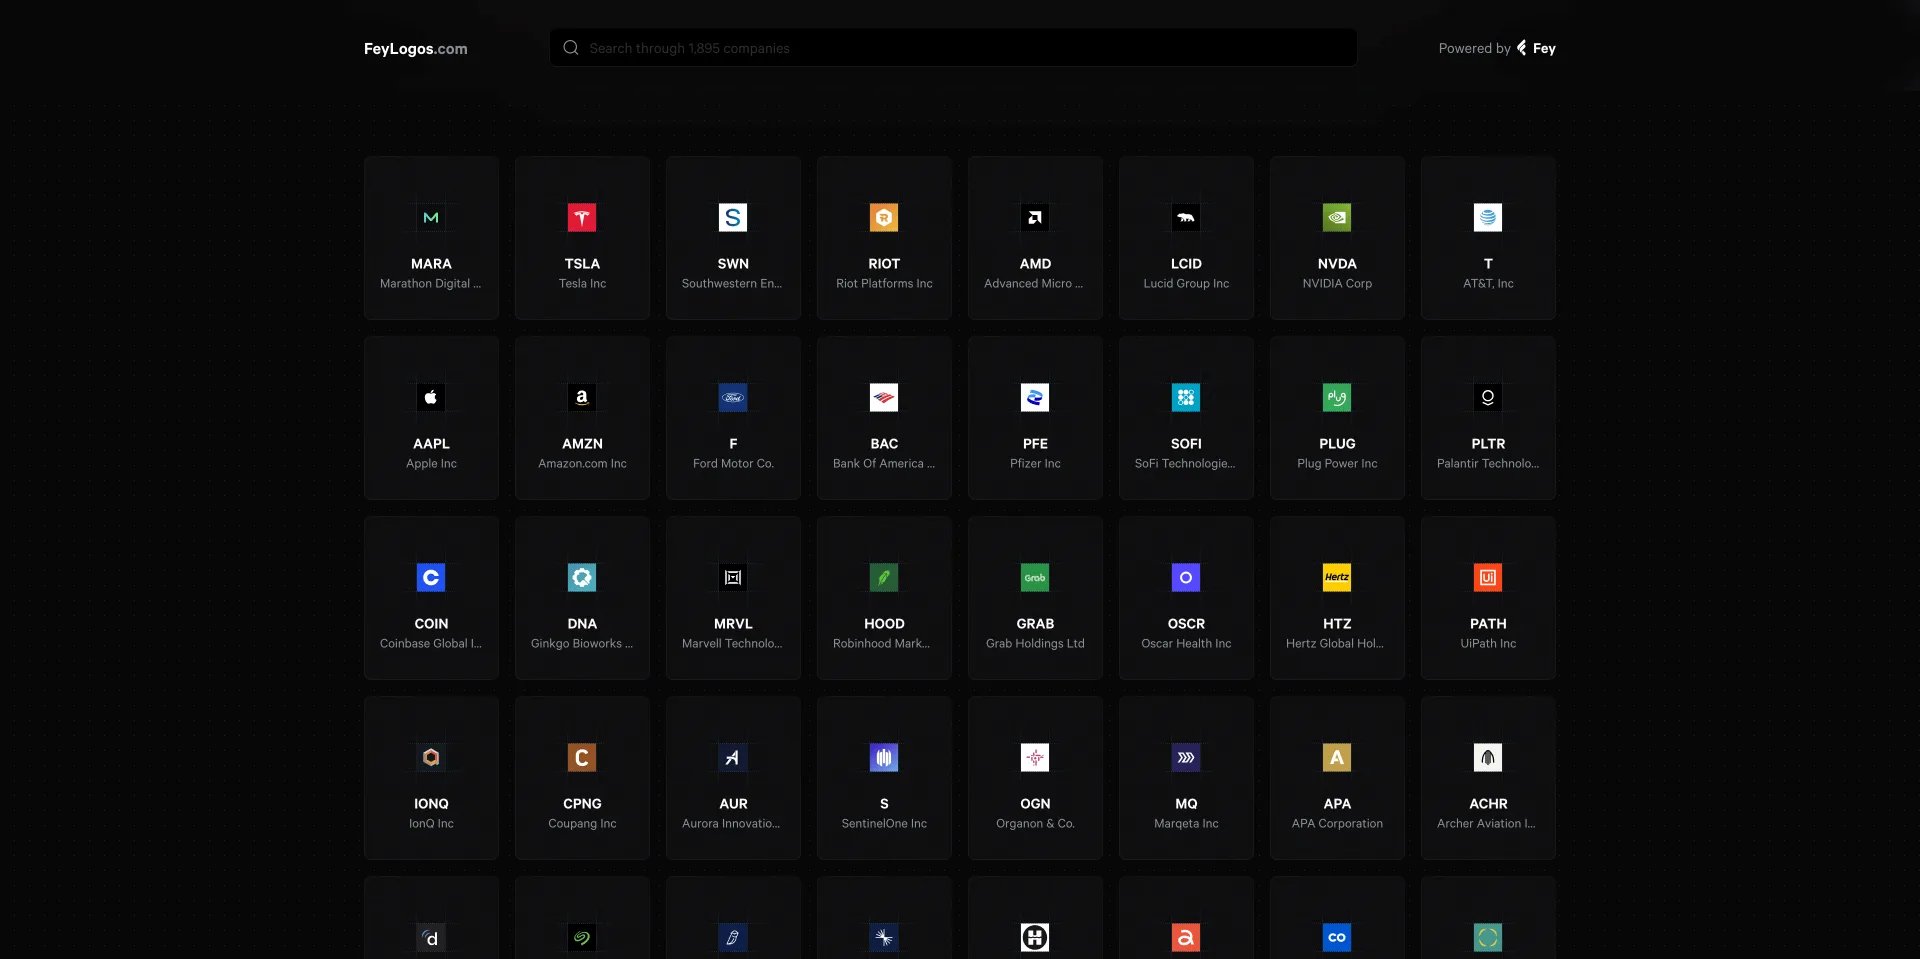
Task: Select the SWN Southwestern Energy logo
Action: [x=733, y=217]
